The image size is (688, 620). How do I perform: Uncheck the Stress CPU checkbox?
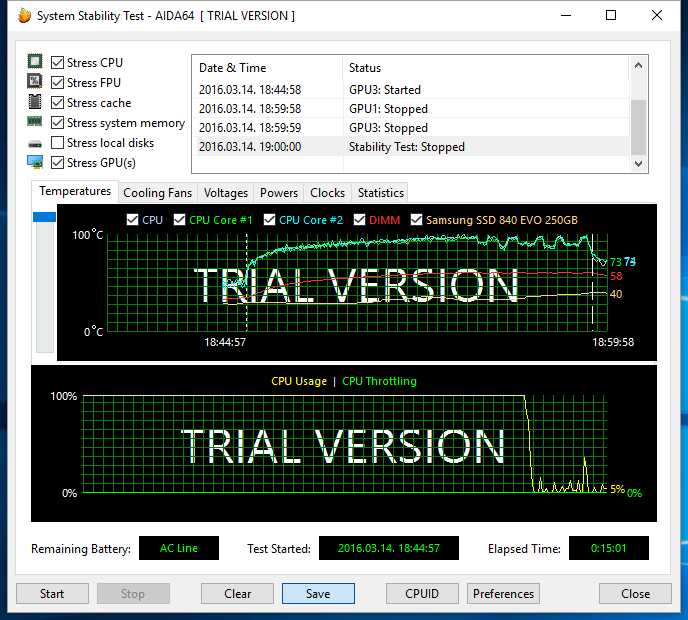[57, 63]
